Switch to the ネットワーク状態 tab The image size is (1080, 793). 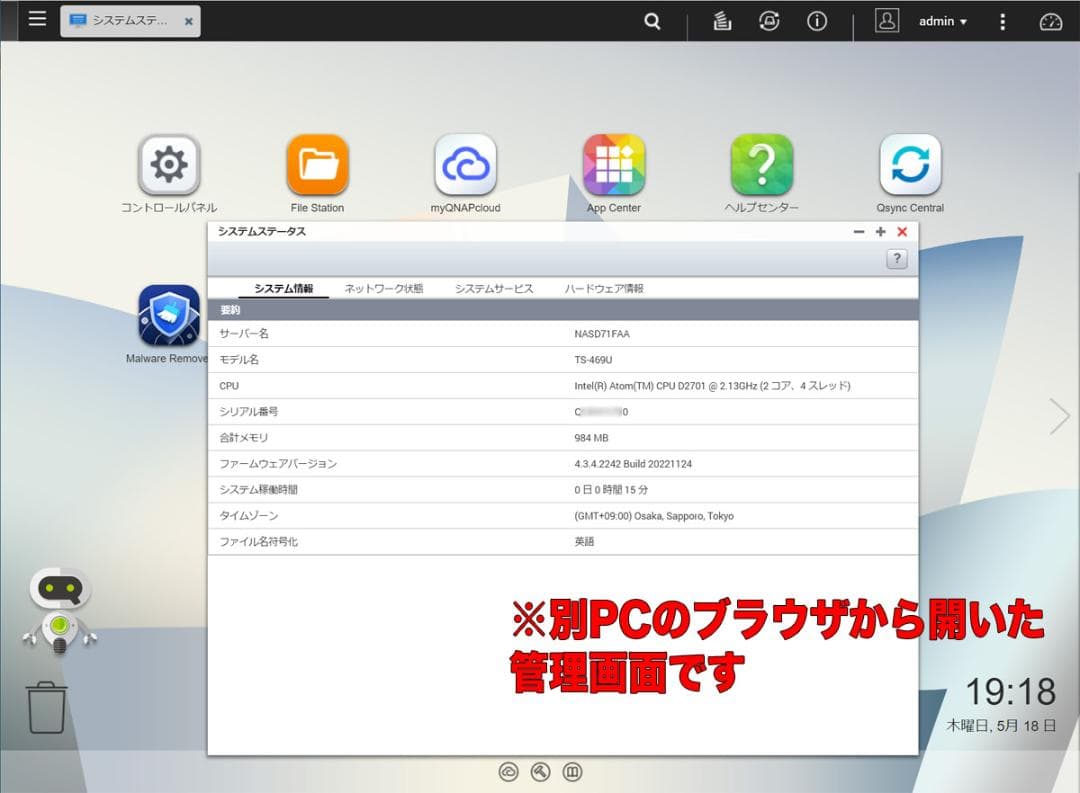click(385, 287)
